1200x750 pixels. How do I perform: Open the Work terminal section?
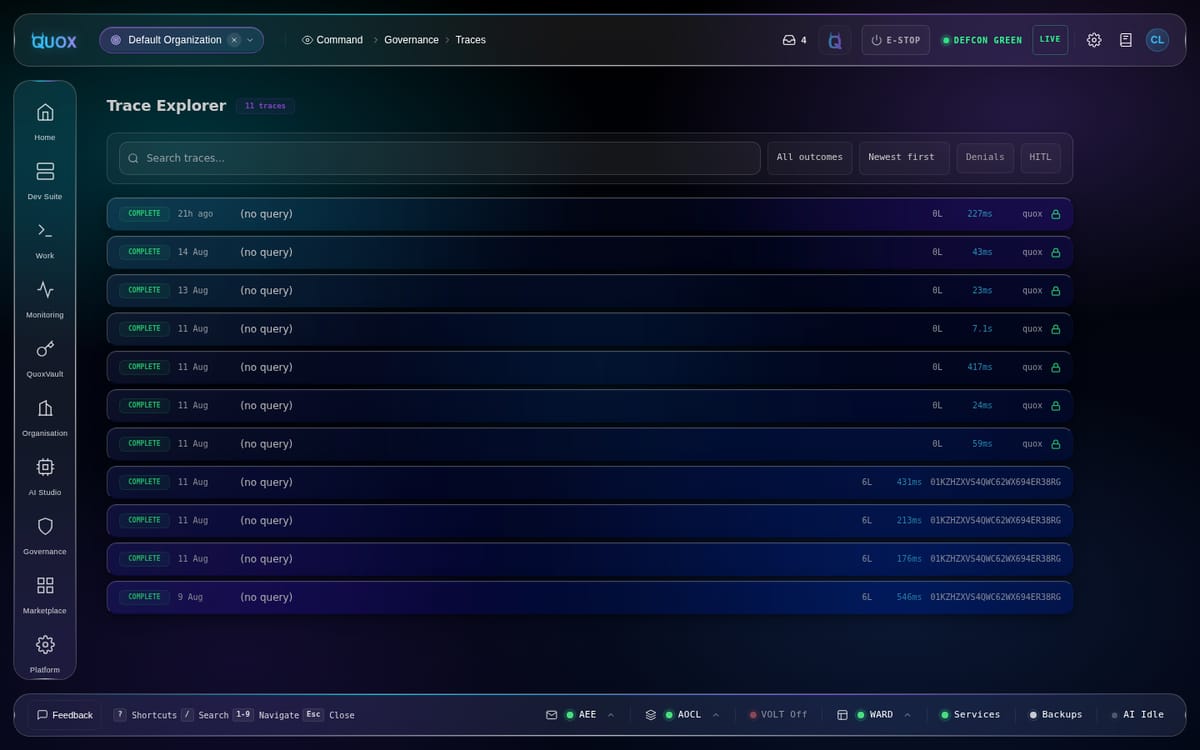point(45,238)
